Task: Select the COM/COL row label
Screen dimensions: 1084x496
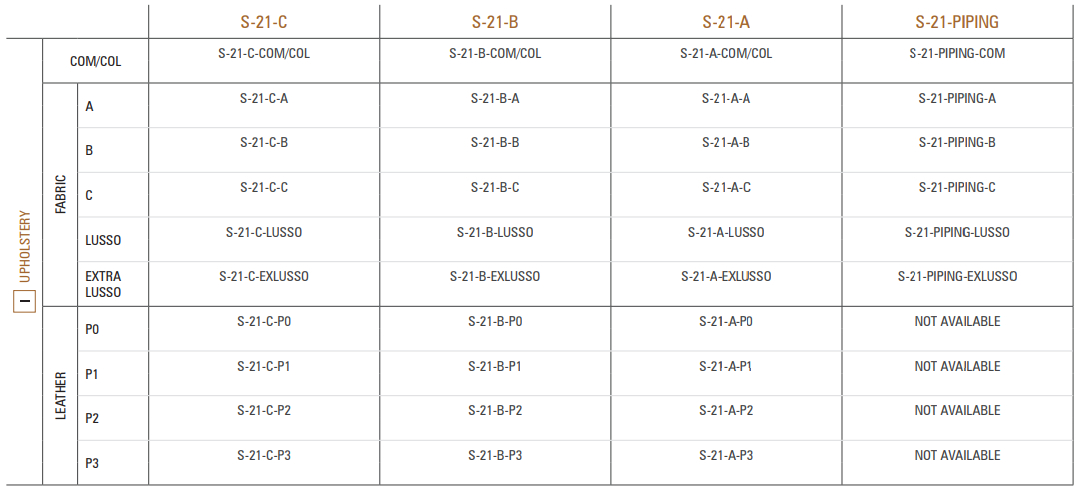Action: (x=95, y=61)
